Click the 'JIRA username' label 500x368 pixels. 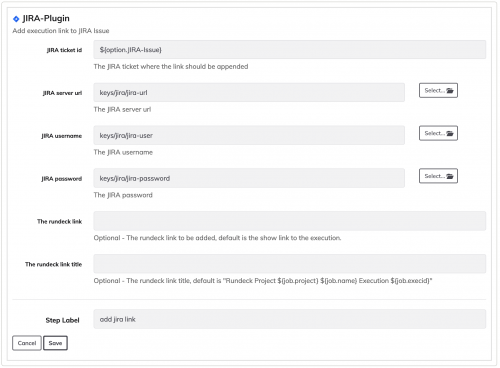[62, 136]
